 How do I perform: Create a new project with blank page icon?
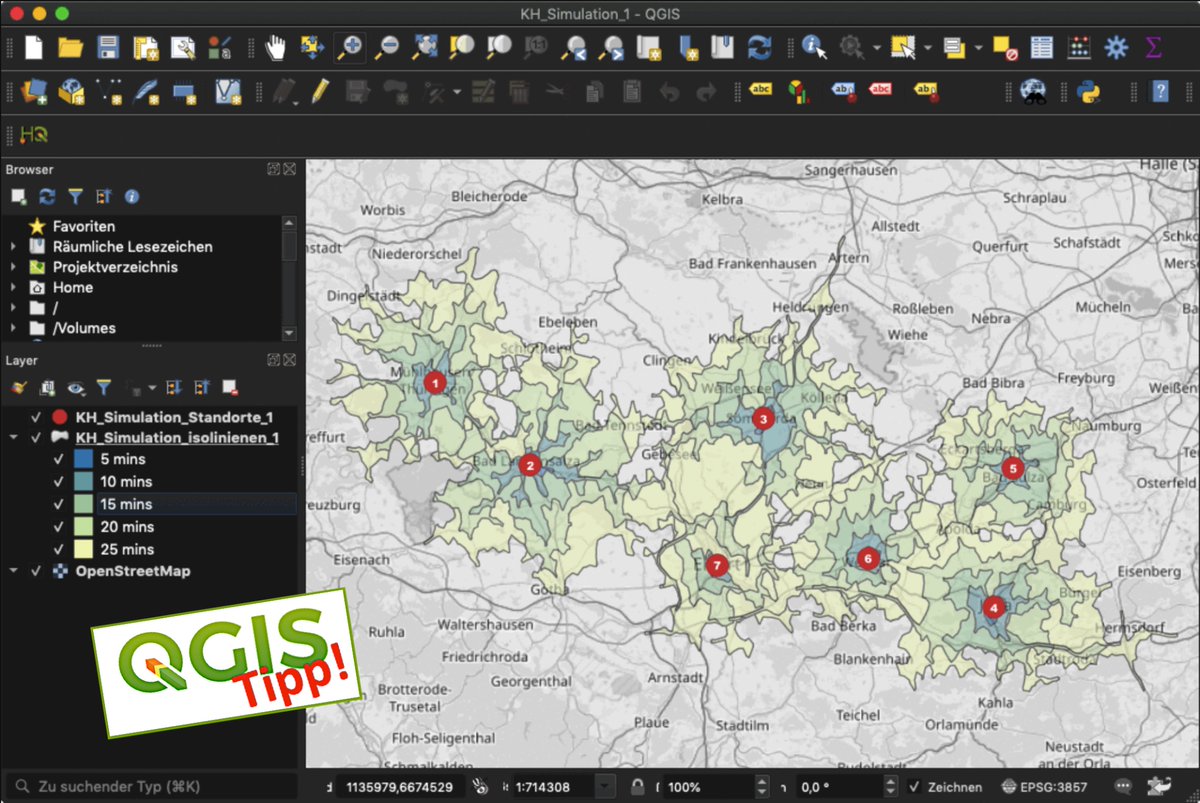point(35,47)
